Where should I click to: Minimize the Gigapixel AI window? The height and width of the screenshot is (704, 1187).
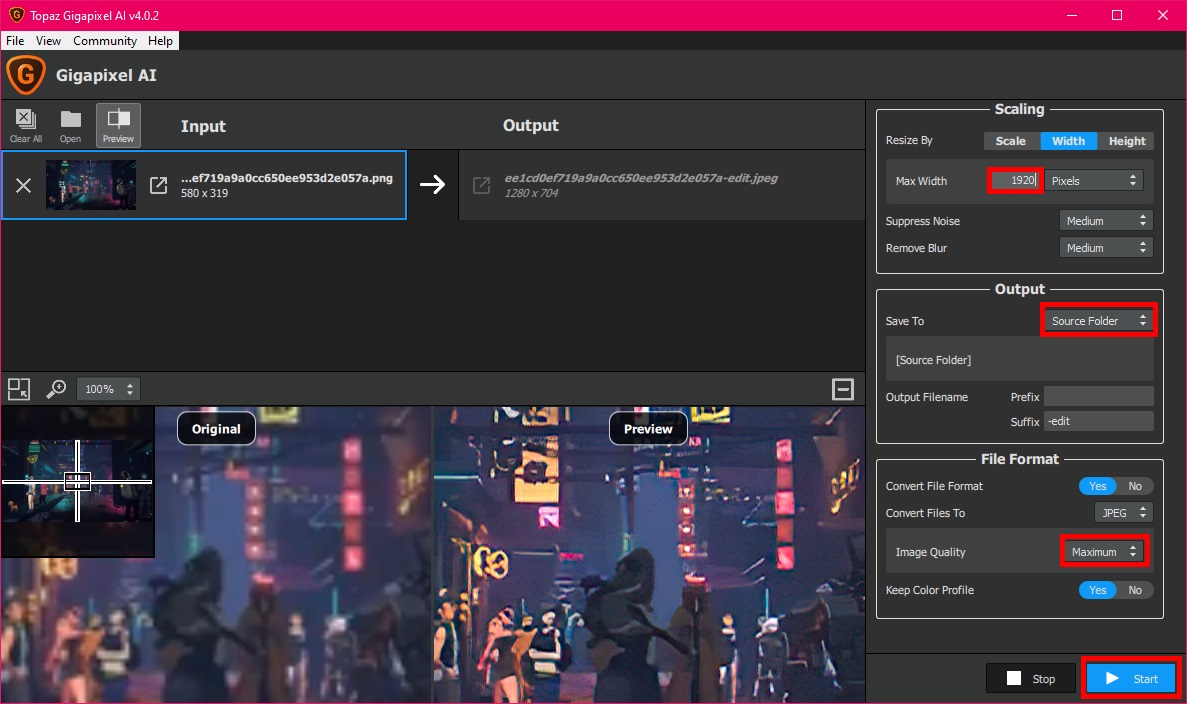coord(1071,15)
